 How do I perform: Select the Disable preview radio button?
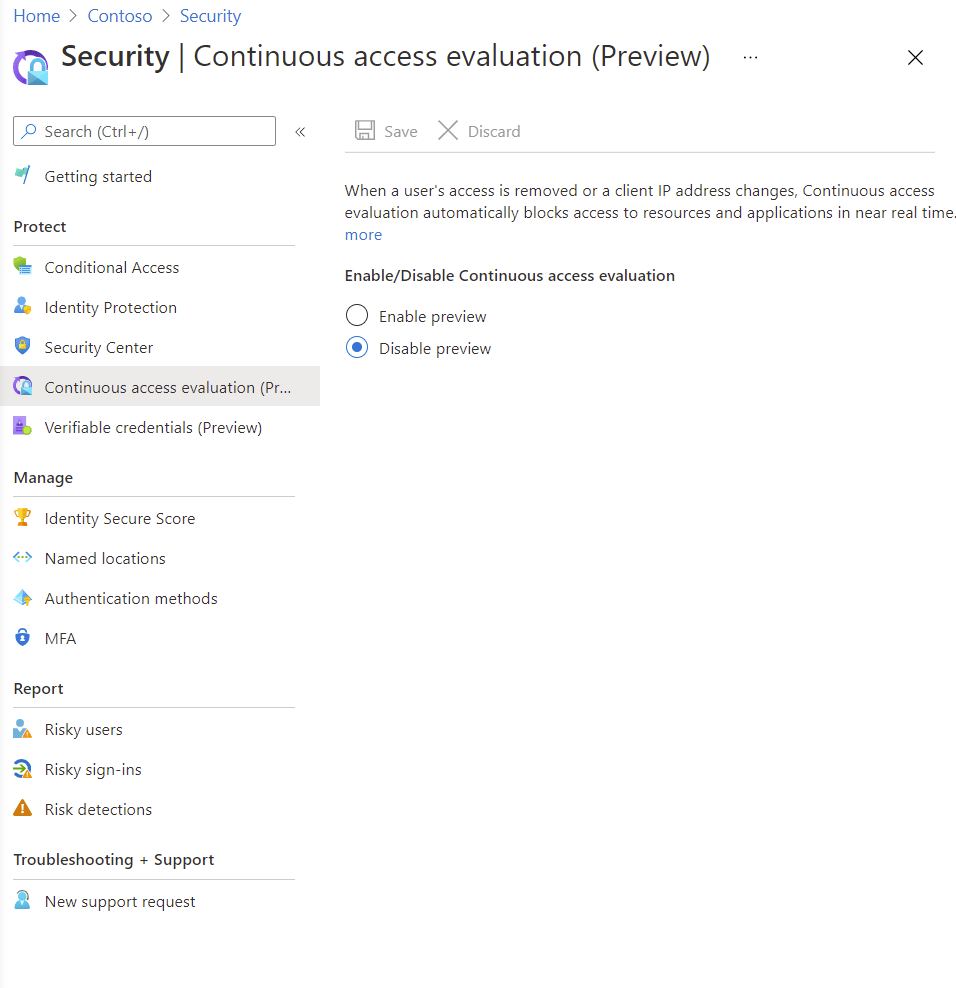[357, 348]
